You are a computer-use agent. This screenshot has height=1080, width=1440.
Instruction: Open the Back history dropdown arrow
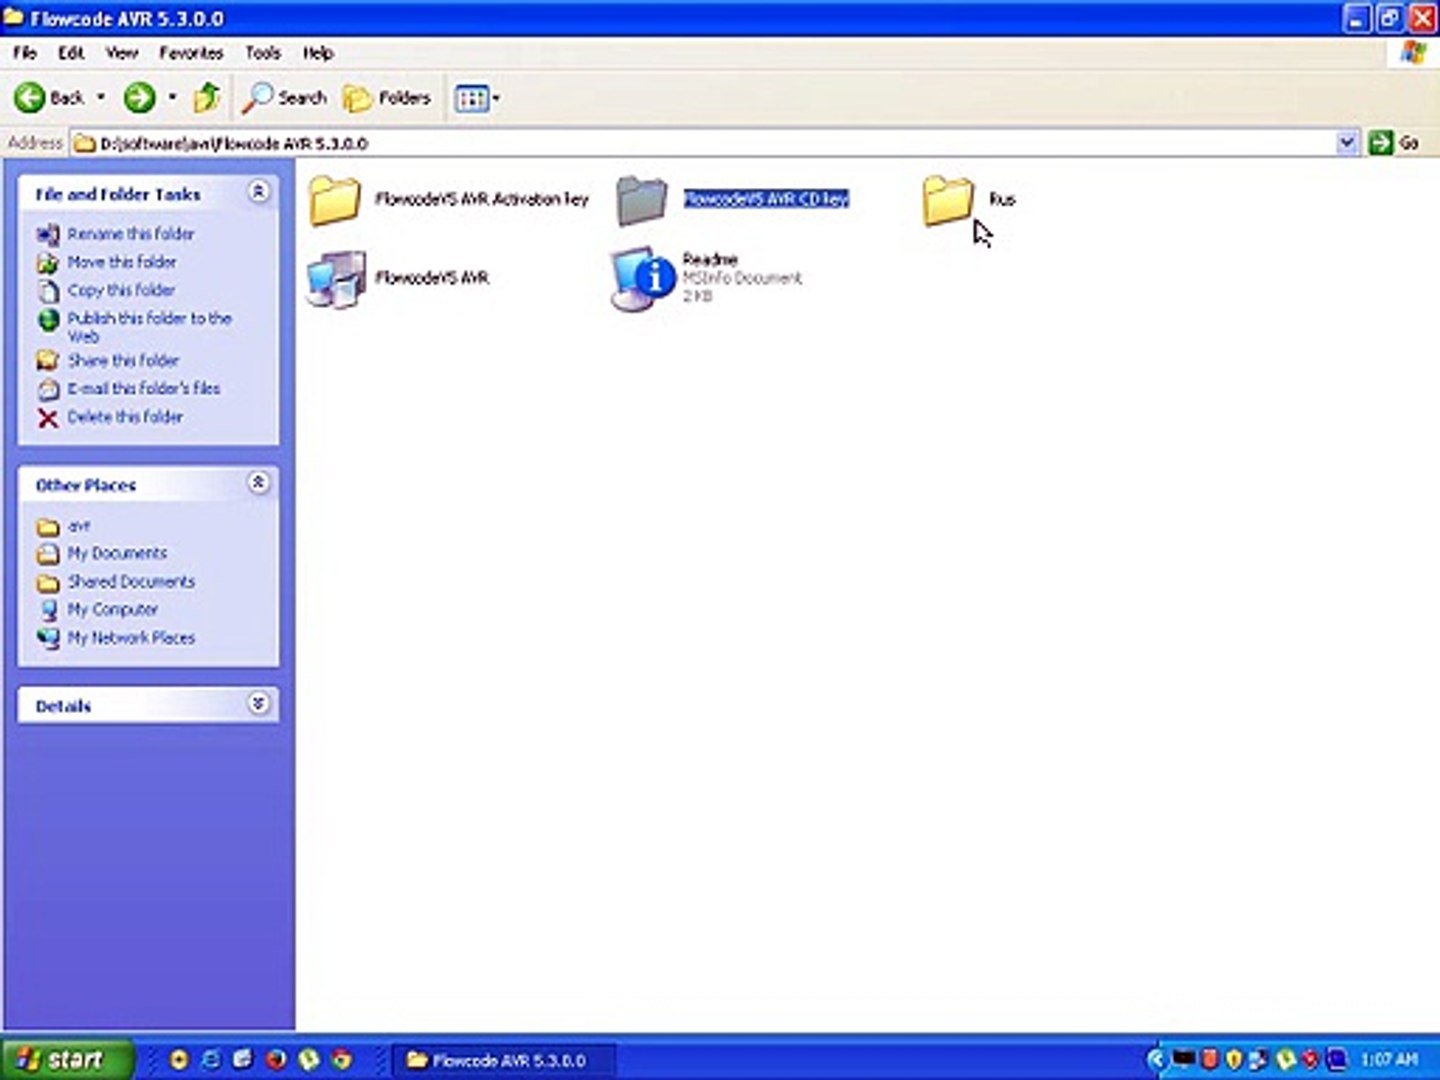click(x=101, y=97)
